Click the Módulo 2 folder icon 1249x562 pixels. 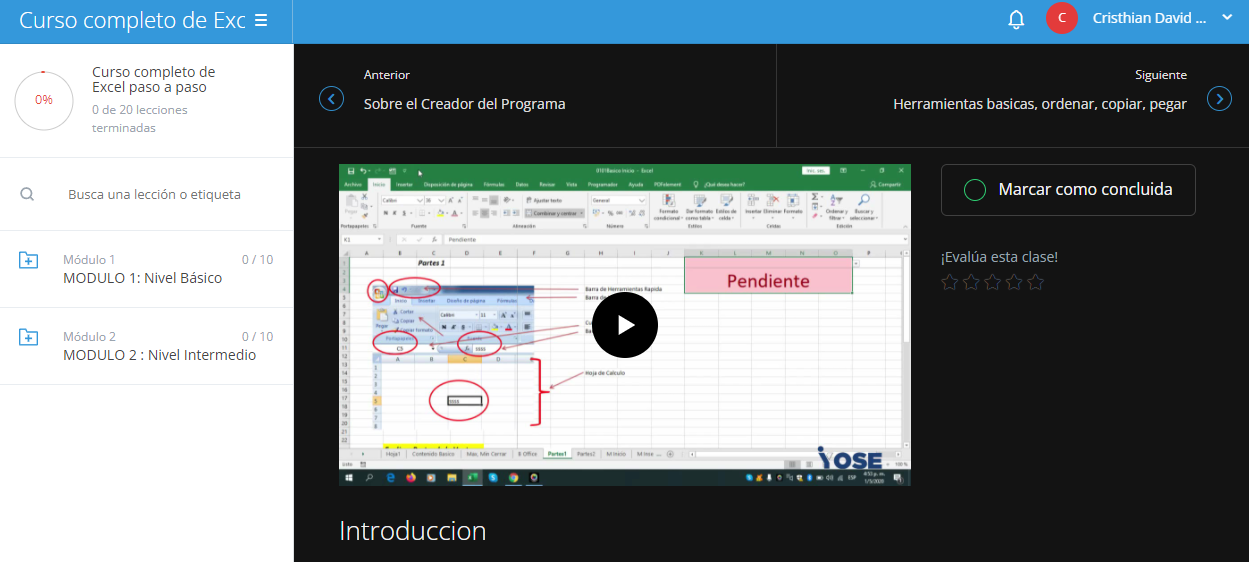(x=29, y=337)
